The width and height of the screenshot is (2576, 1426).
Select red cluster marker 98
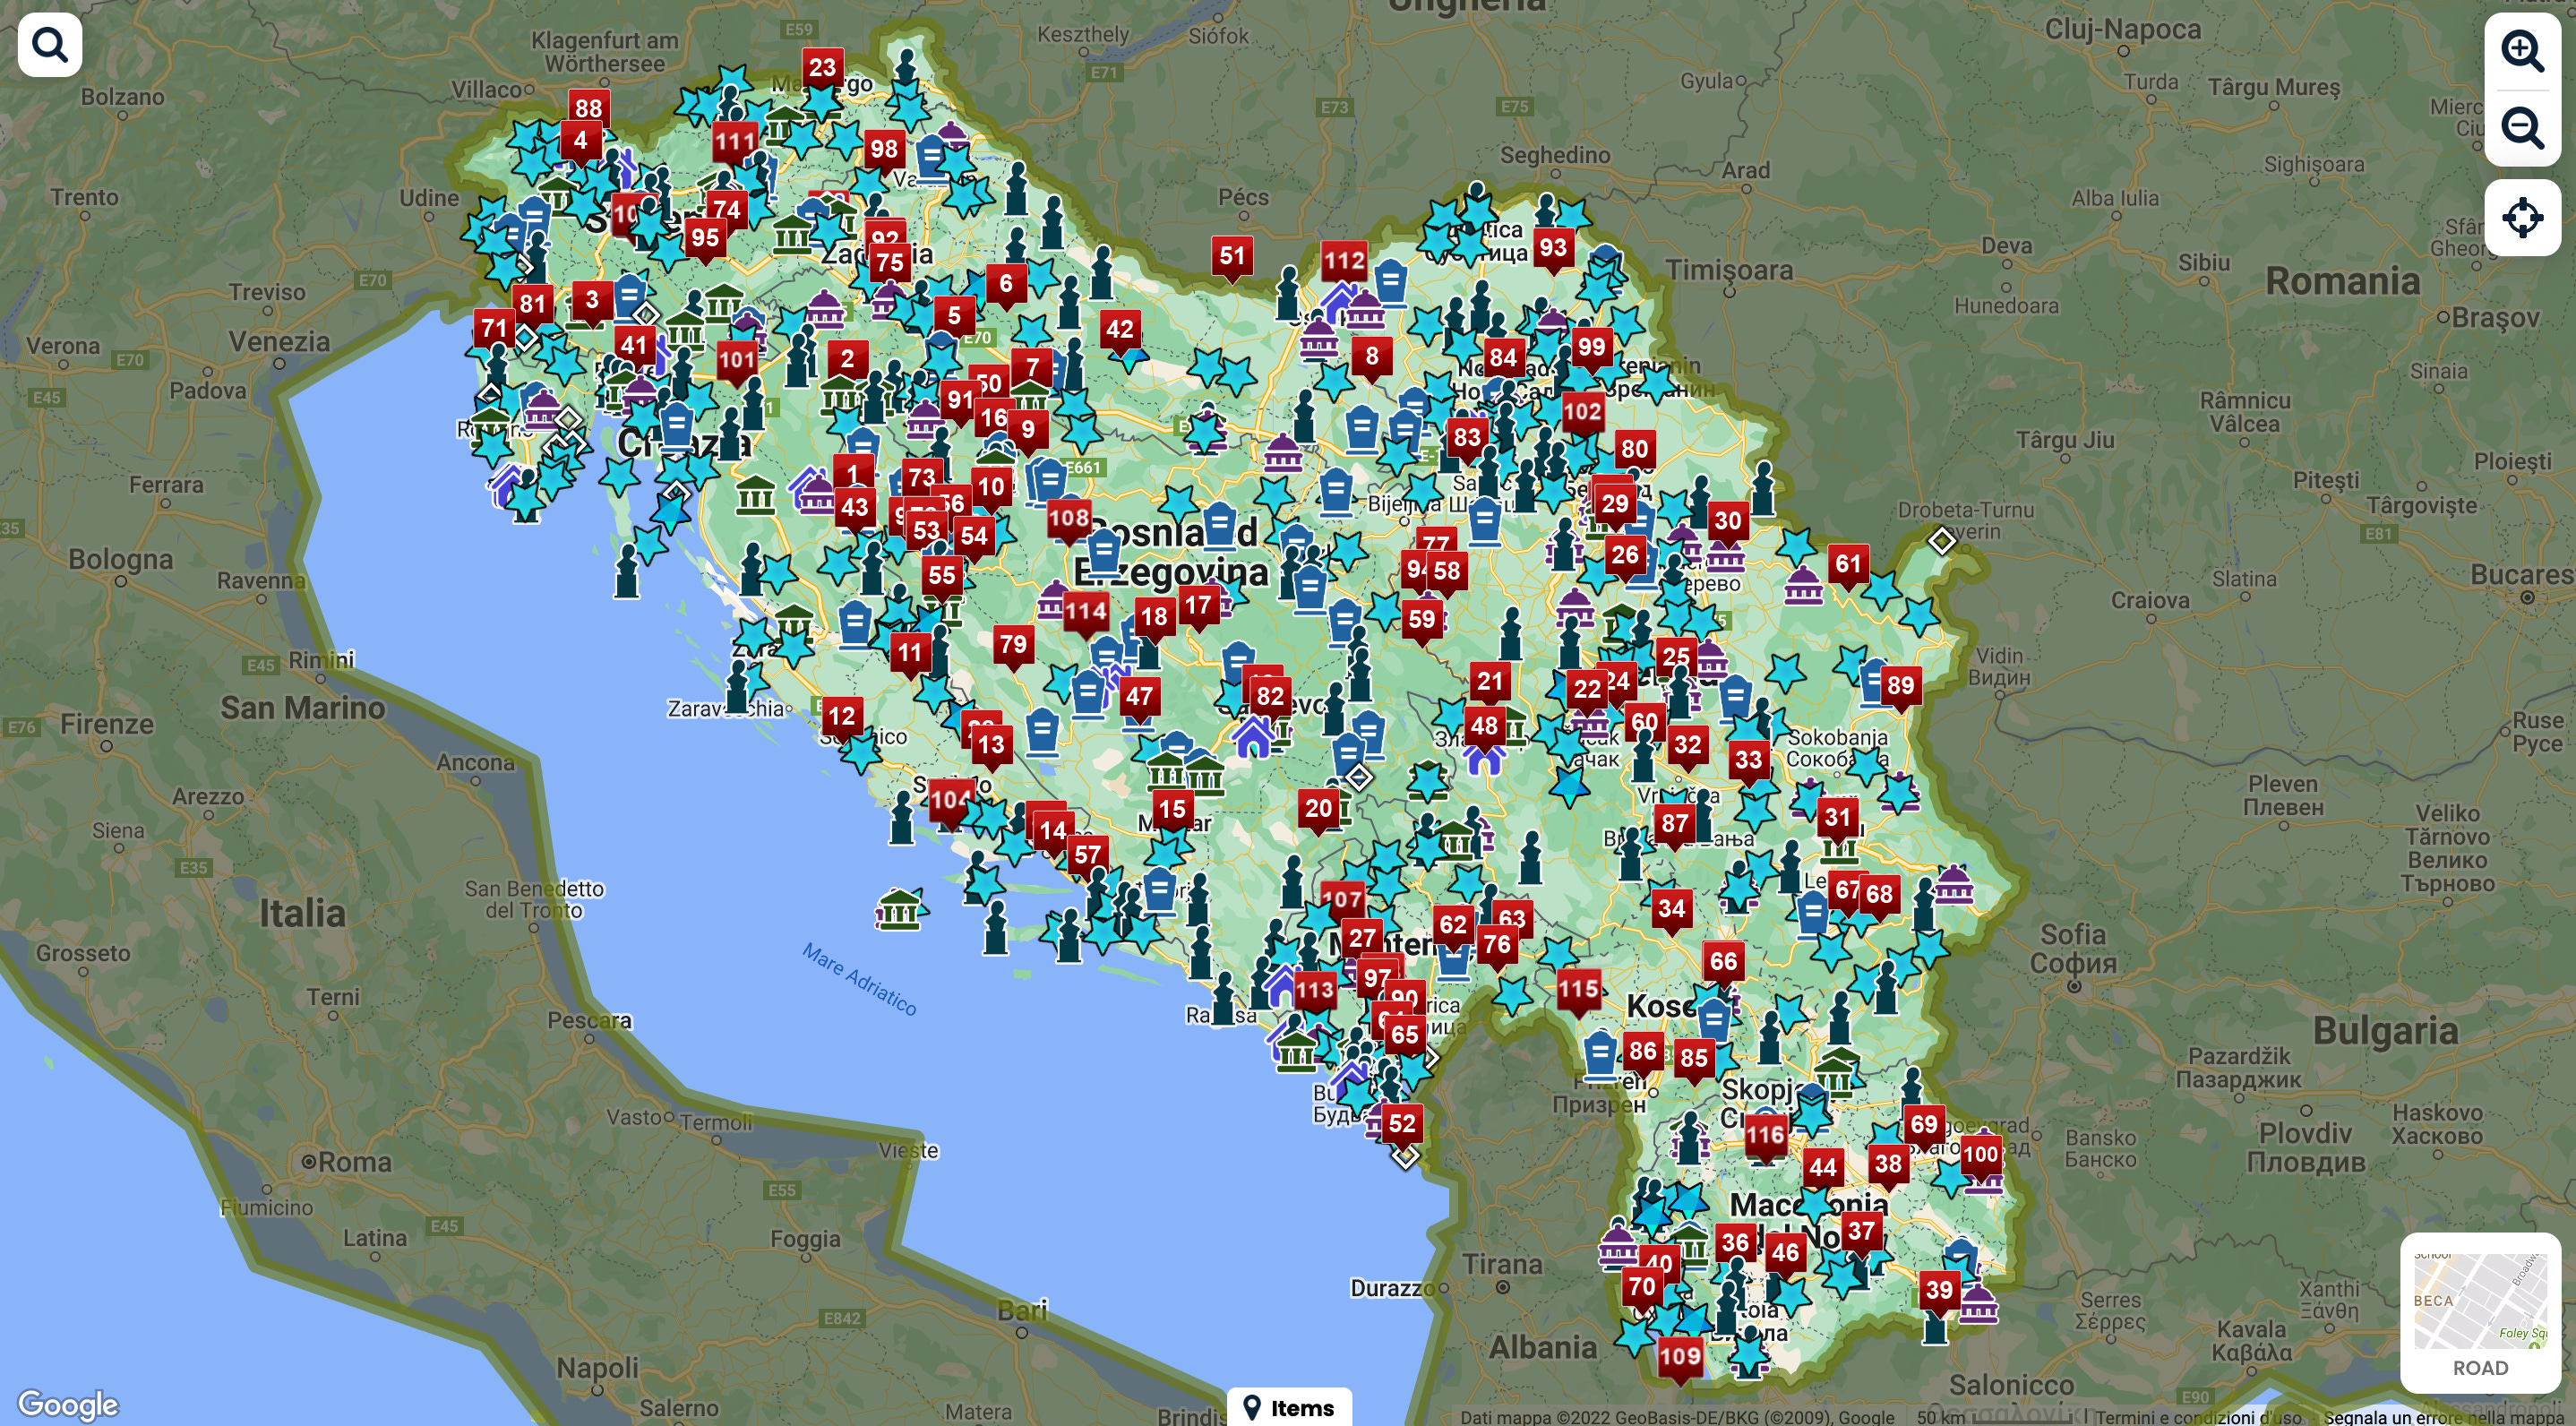[883, 151]
